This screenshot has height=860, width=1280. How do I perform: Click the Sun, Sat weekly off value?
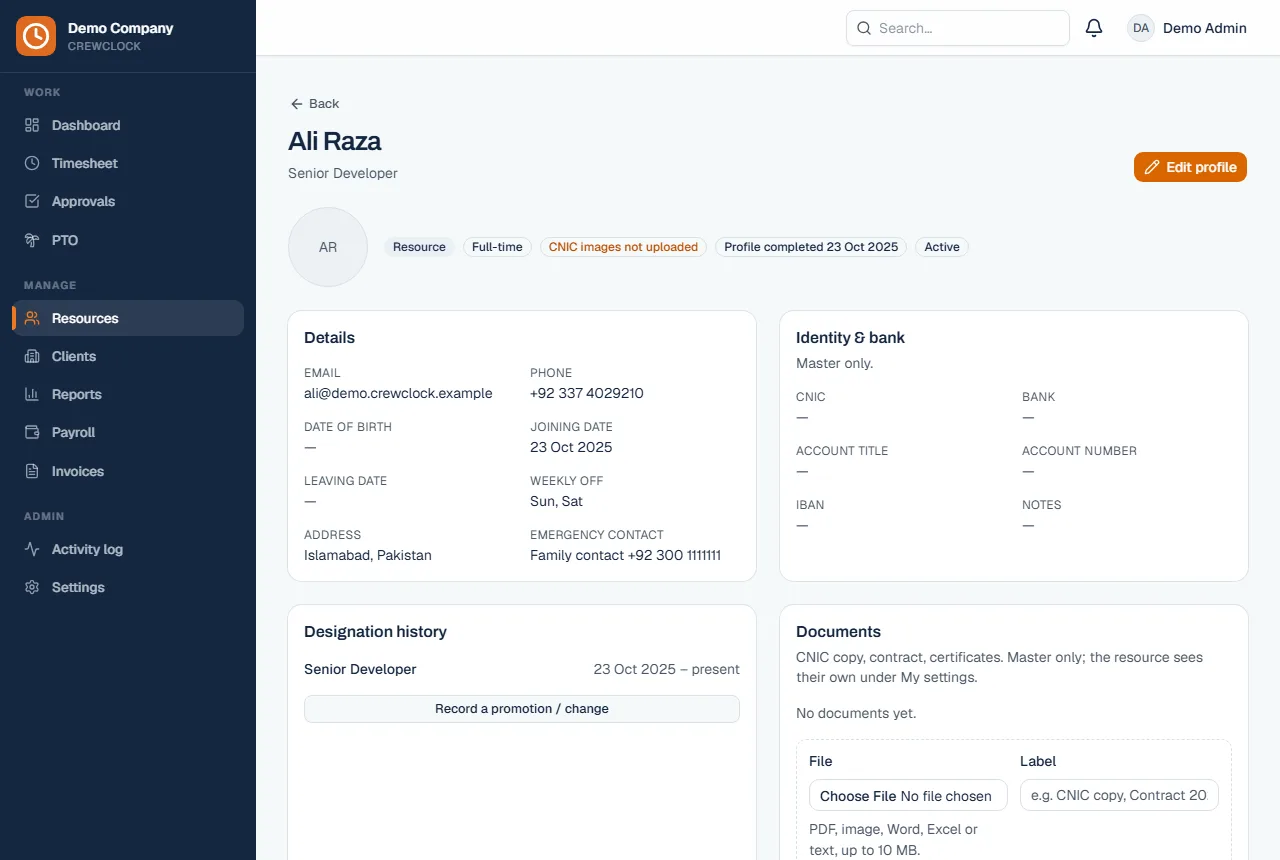[x=556, y=501]
